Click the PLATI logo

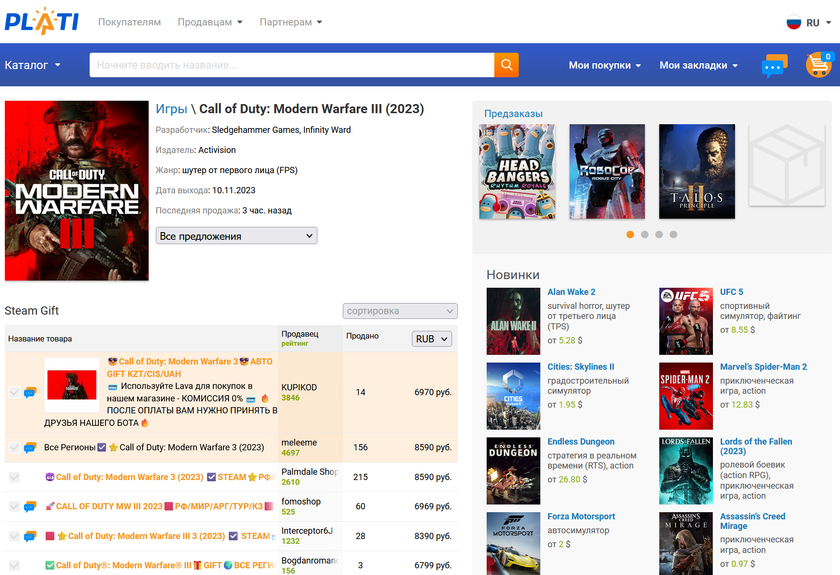pyautogui.click(x=42, y=21)
